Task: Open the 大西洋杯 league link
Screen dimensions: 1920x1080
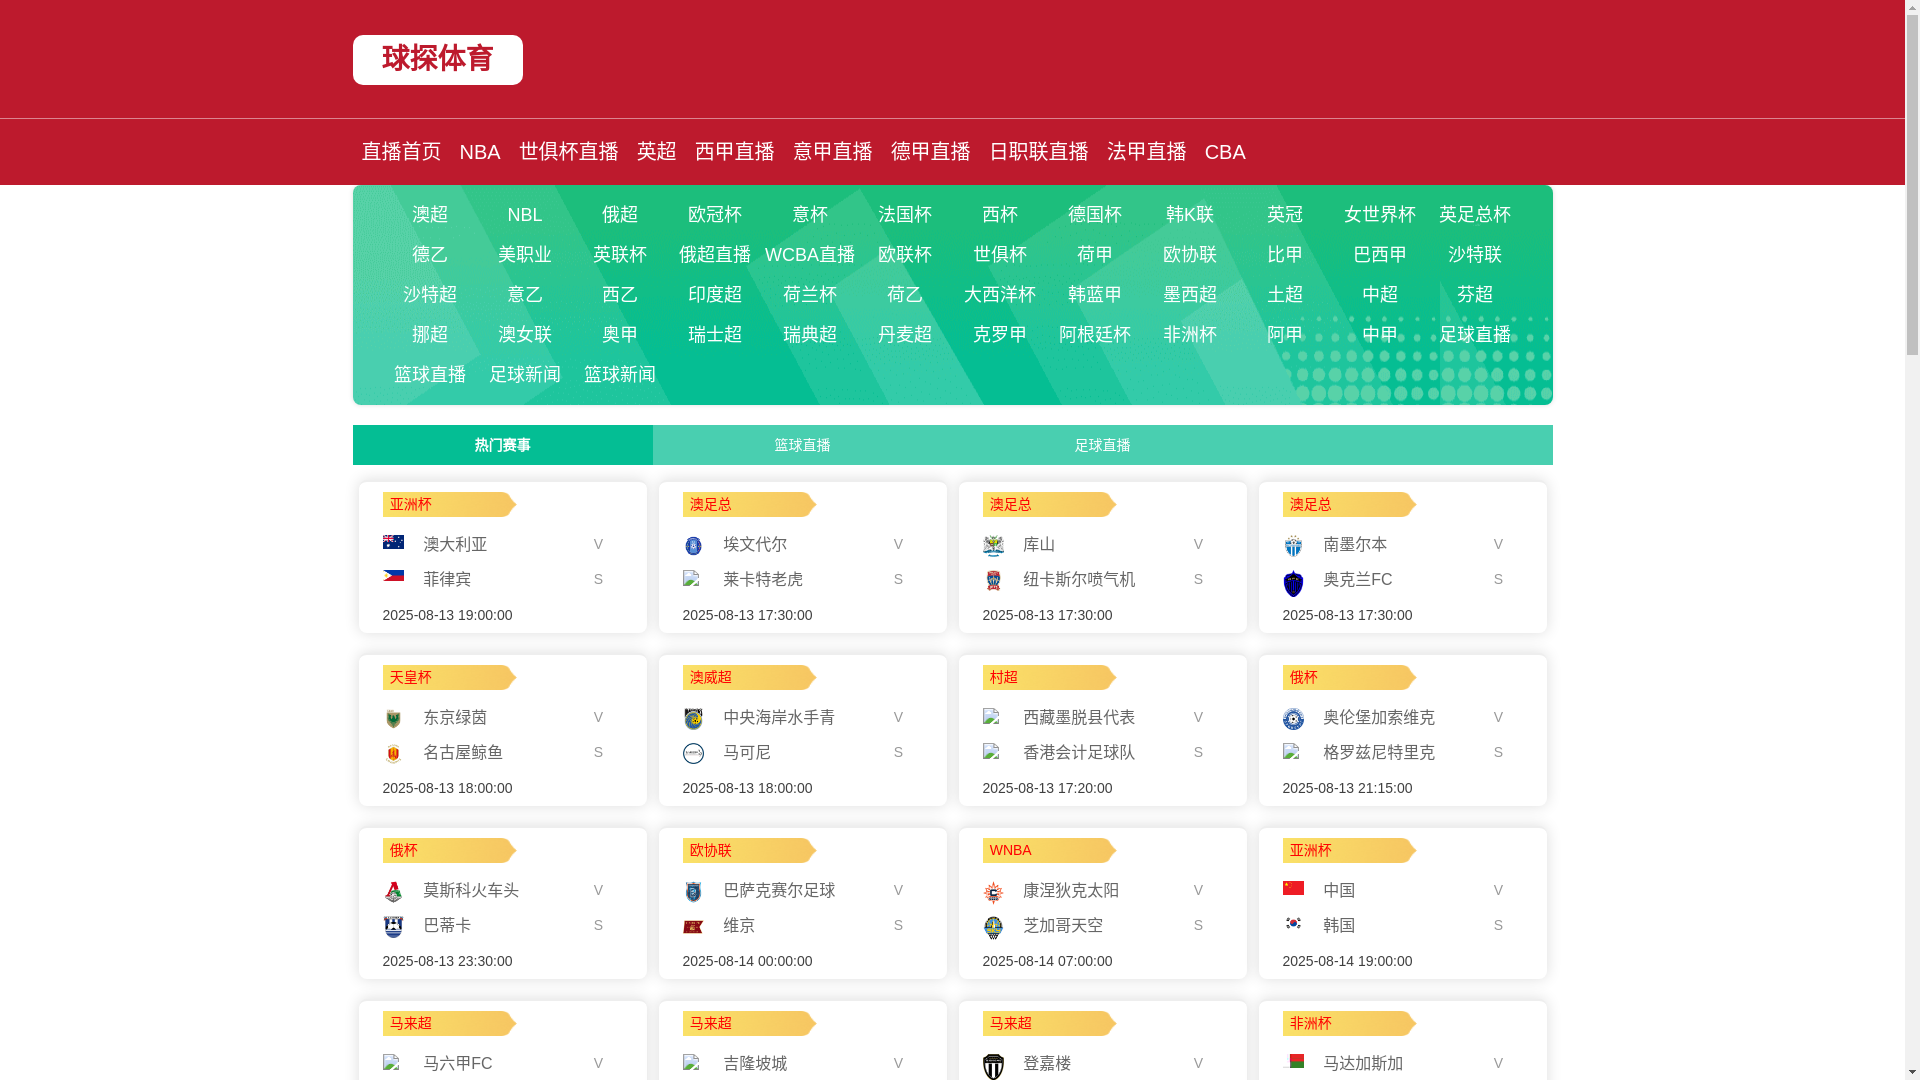Action: pos(1000,294)
